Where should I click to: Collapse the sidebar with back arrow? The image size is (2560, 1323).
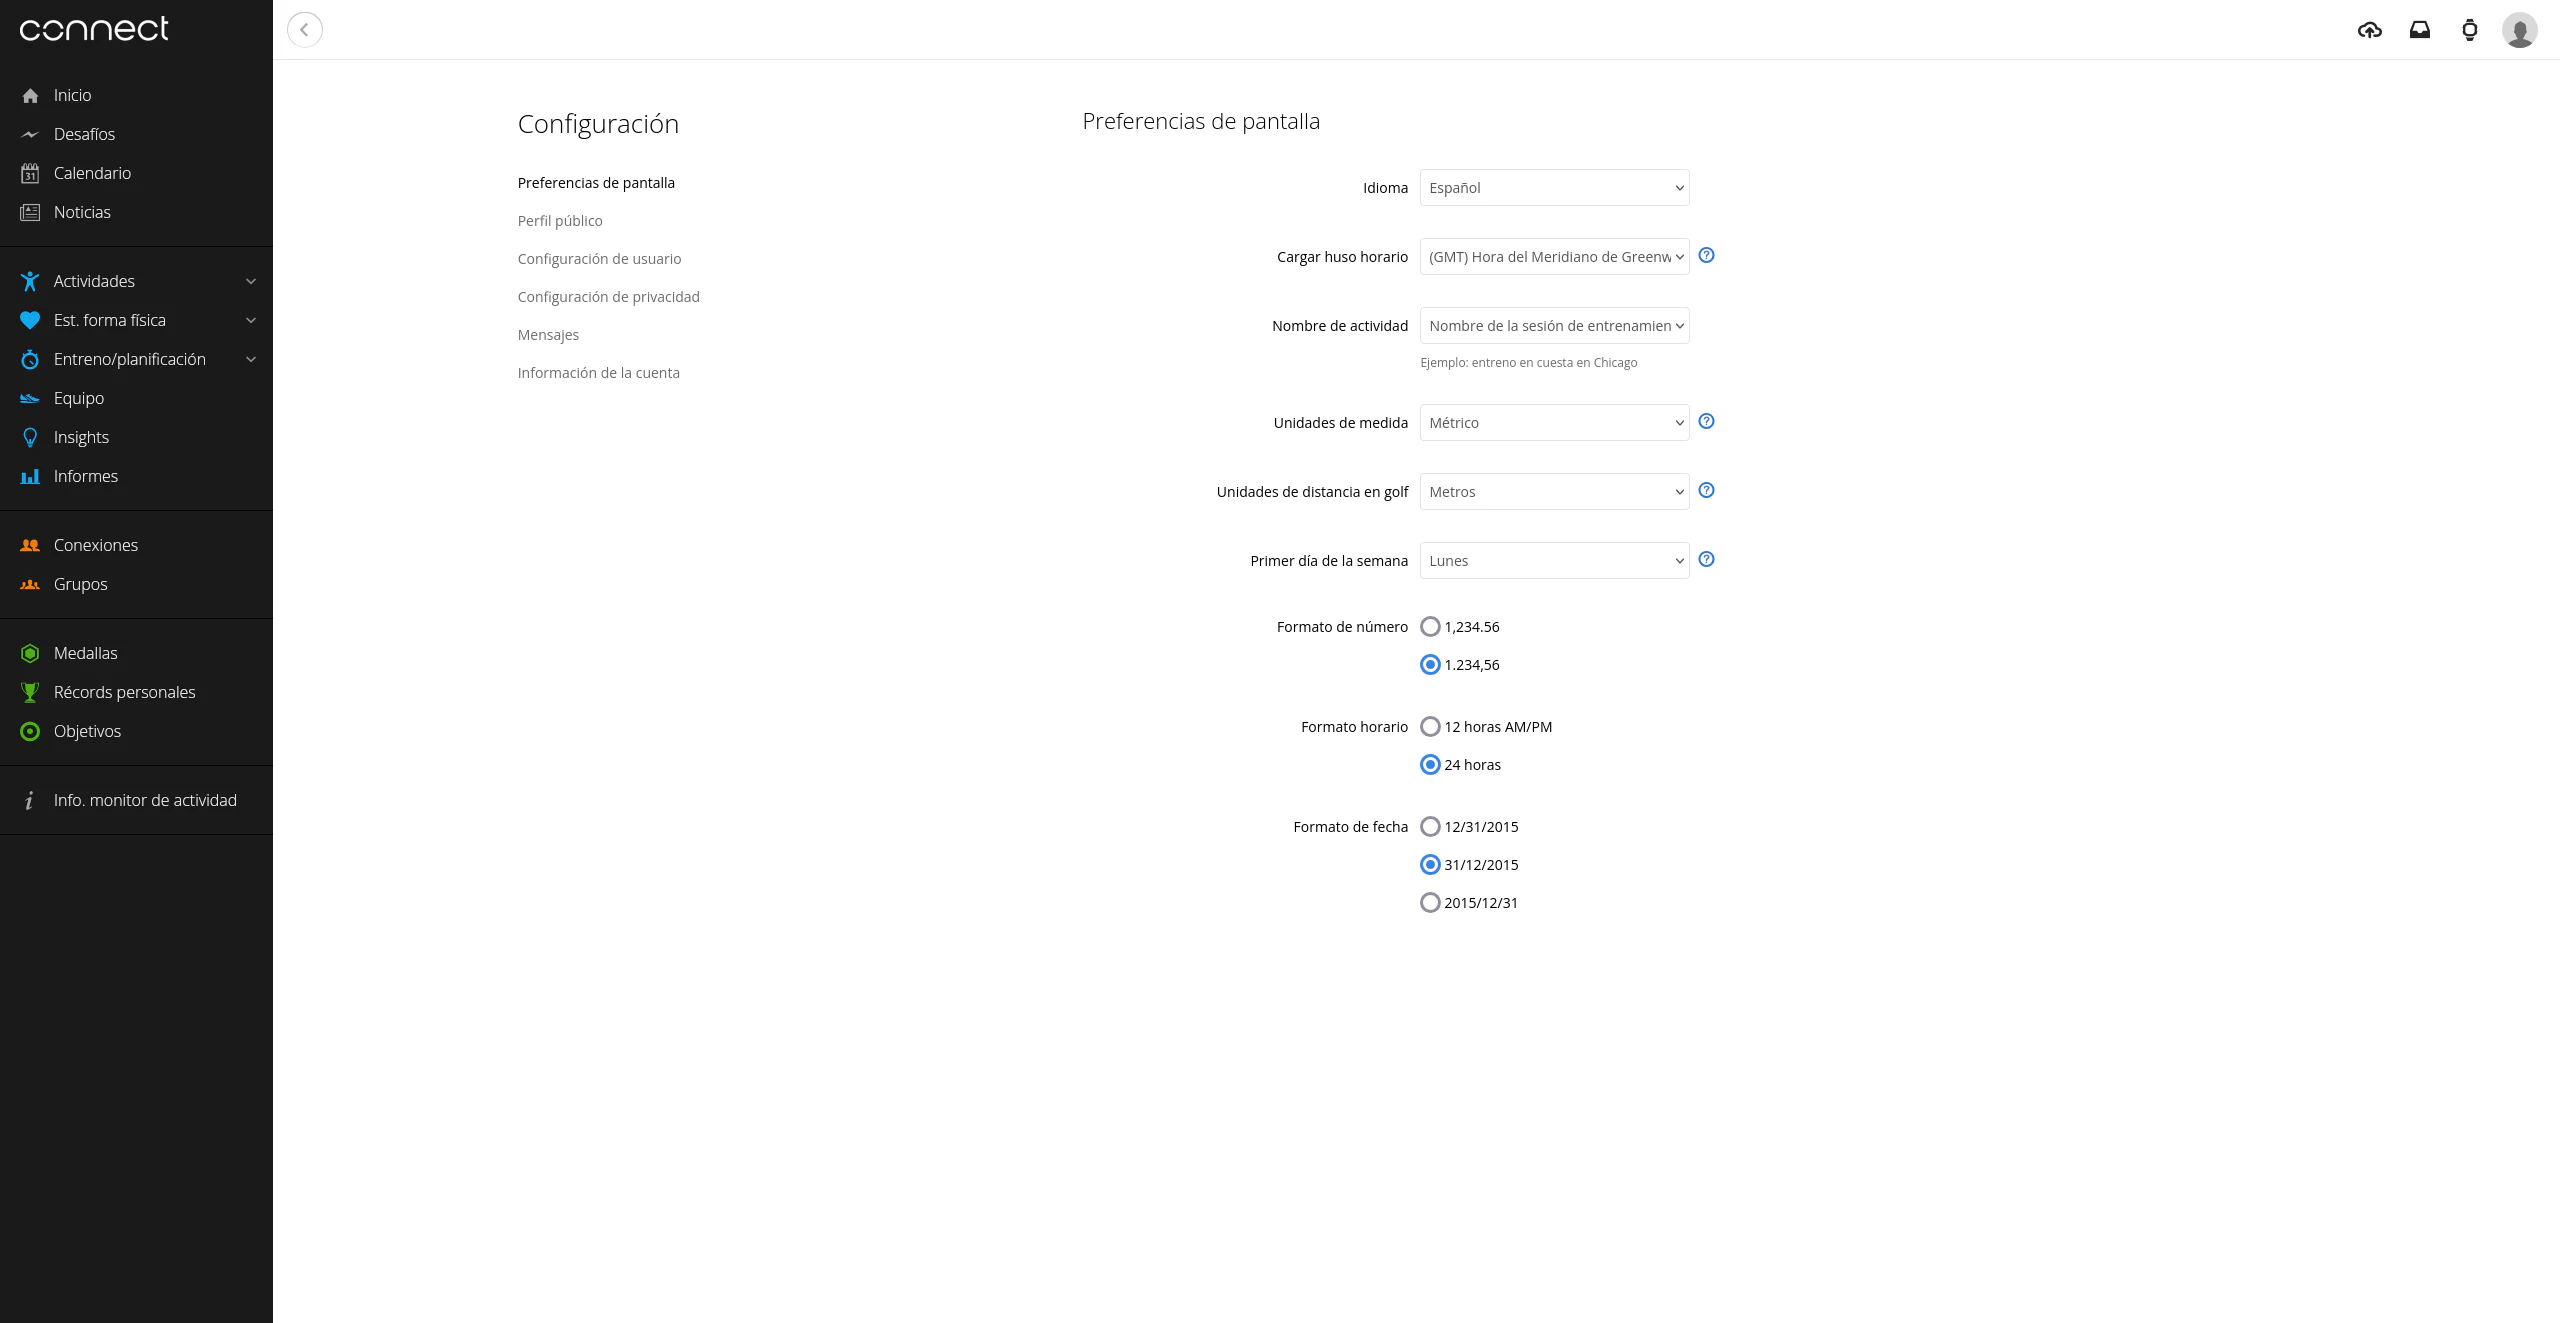point(304,30)
